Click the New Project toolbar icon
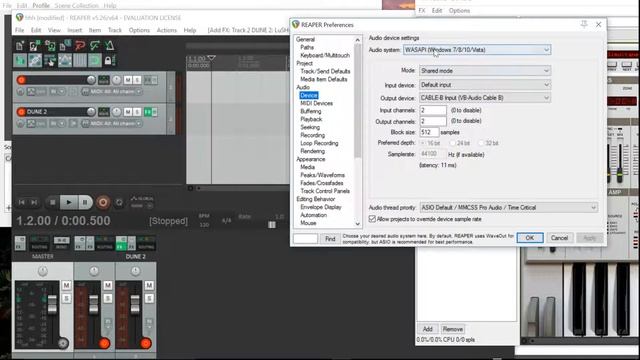Screen dimensions: 640x360 tap(20, 46)
